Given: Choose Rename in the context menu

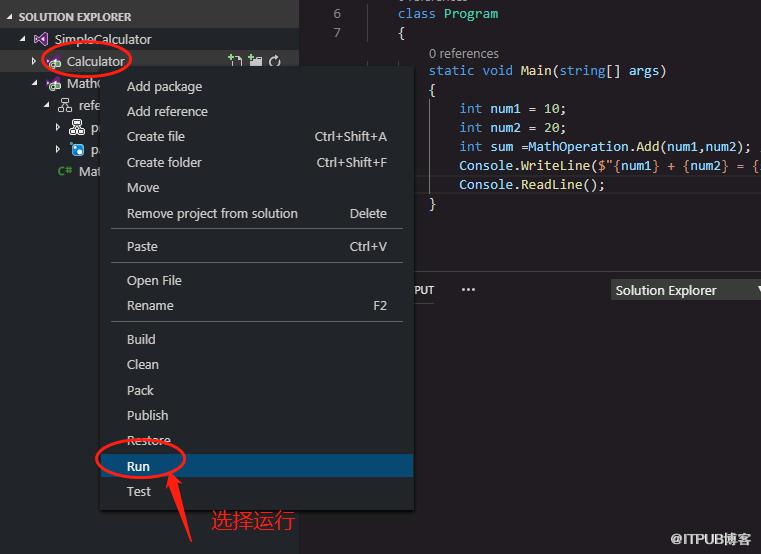Looking at the screenshot, I should (x=257, y=306).
